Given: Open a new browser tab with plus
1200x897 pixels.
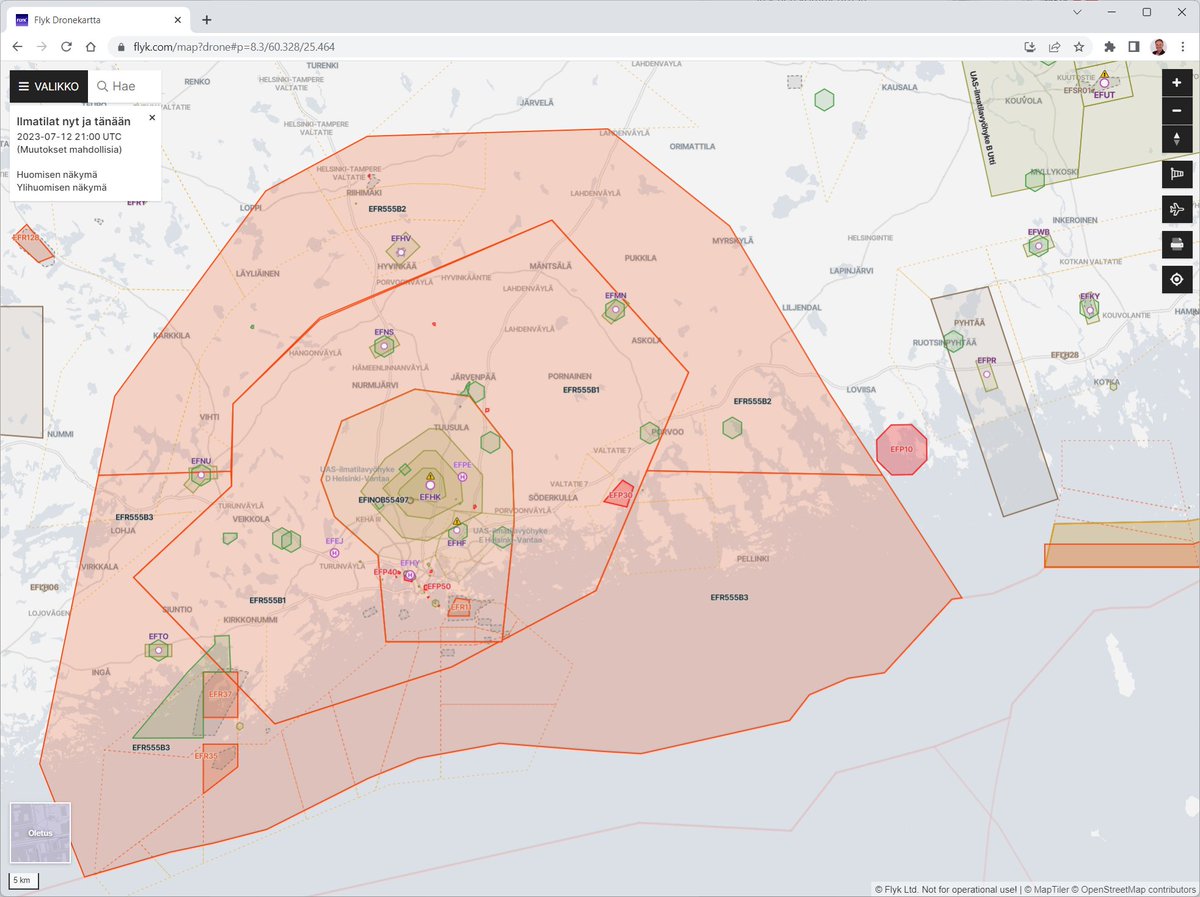Looking at the screenshot, I should click(207, 19).
